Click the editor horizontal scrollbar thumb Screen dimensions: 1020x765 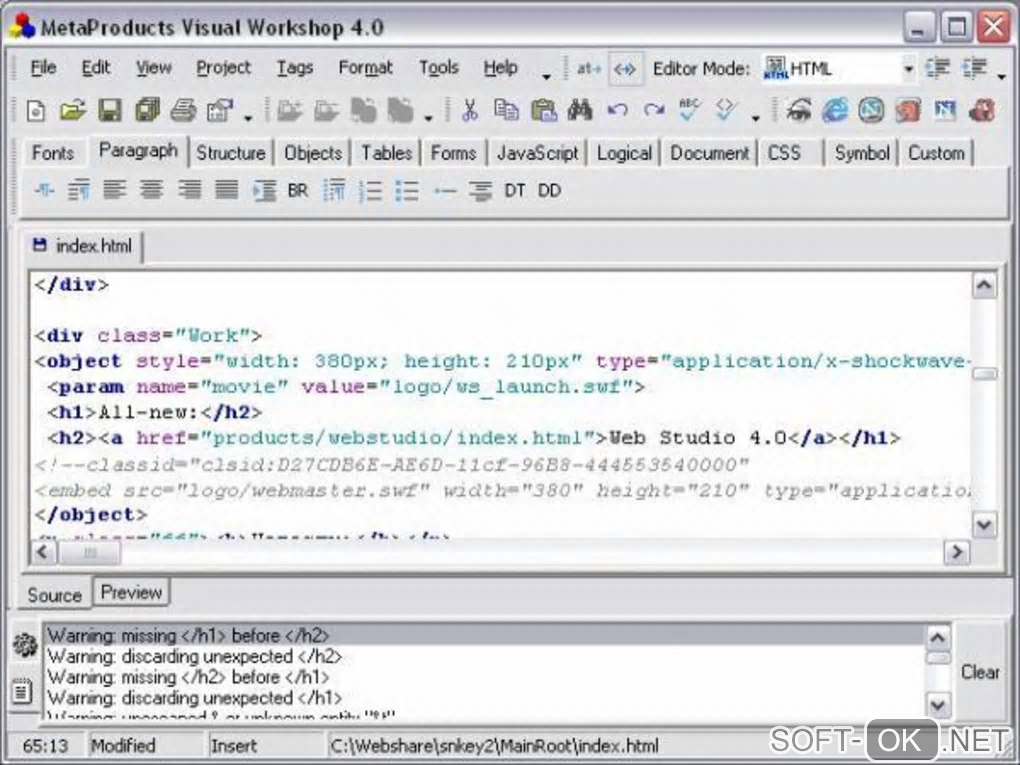90,553
